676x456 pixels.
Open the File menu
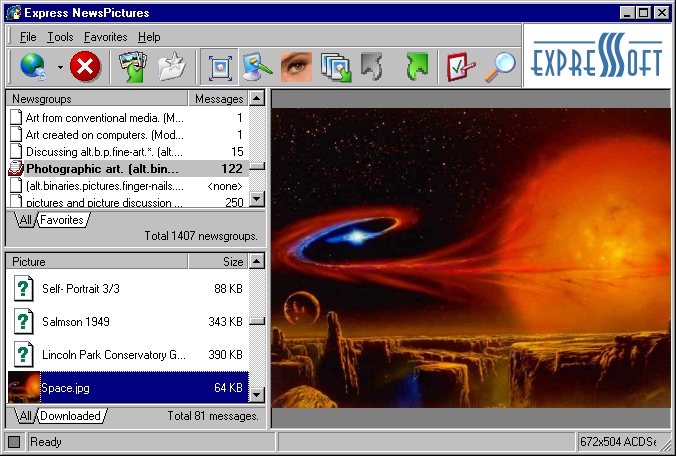[x=28, y=37]
